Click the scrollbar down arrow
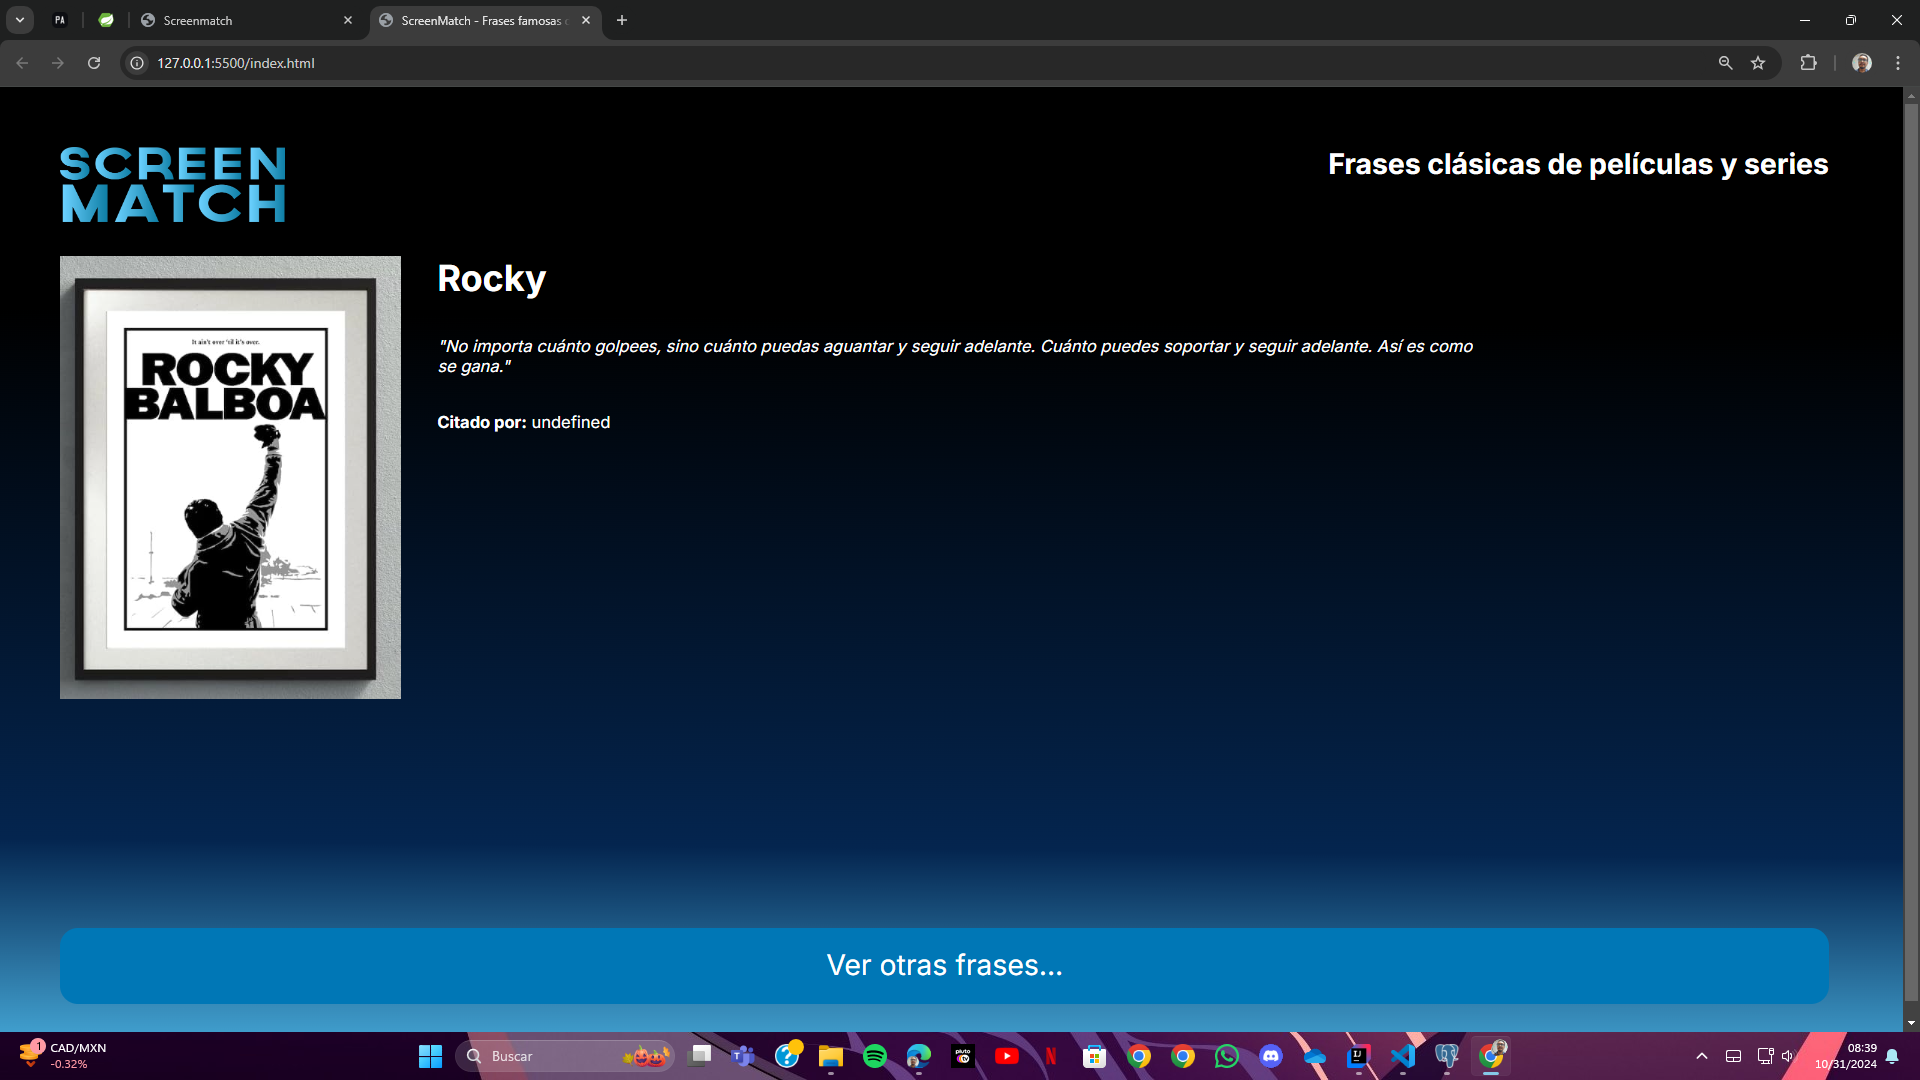Screen dimensions: 1920x1080 1911,1023
